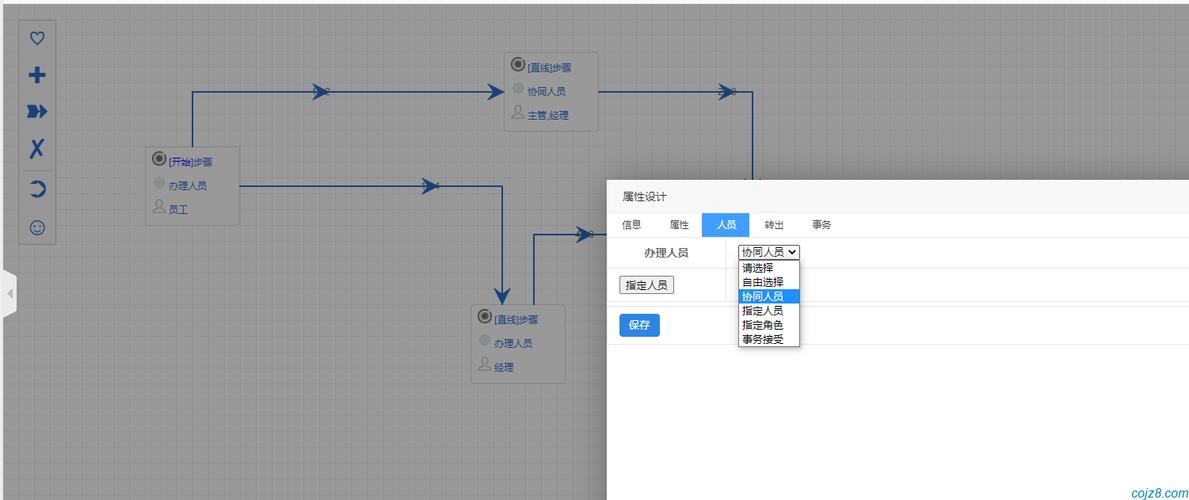Click the blue 保存 button
The height and width of the screenshot is (500, 1189).
click(x=639, y=325)
